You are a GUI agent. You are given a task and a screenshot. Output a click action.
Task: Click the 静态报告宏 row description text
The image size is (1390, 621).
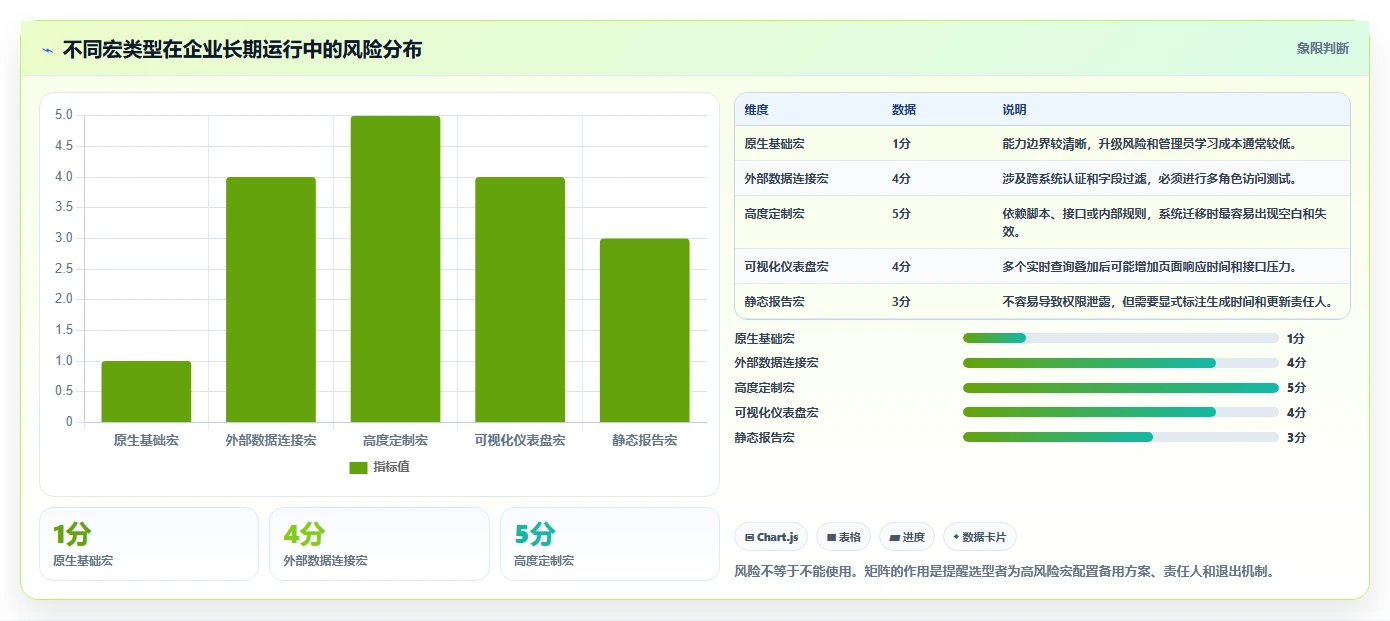click(x=1168, y=301)
